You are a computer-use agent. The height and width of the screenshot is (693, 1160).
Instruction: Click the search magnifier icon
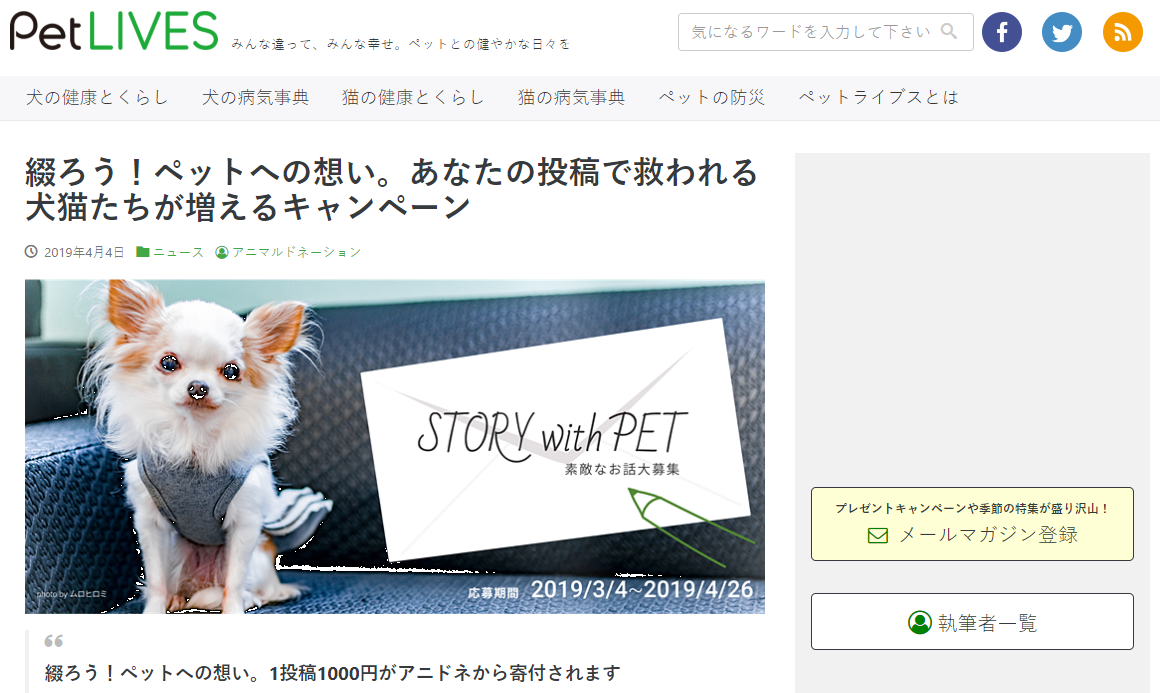click(948, 31)
